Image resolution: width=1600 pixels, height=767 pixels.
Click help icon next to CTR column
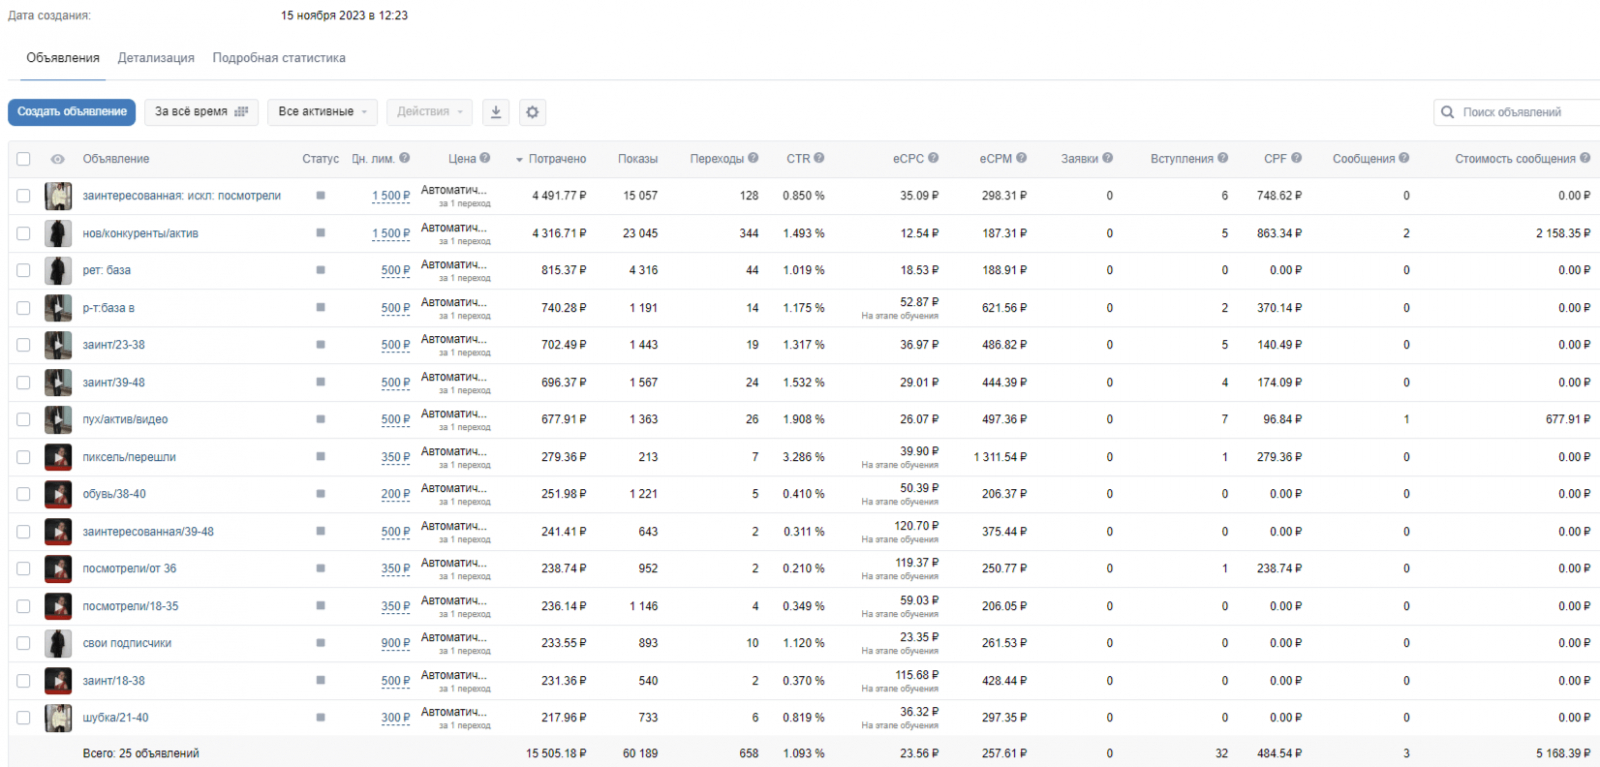click(x=819, y=158)
